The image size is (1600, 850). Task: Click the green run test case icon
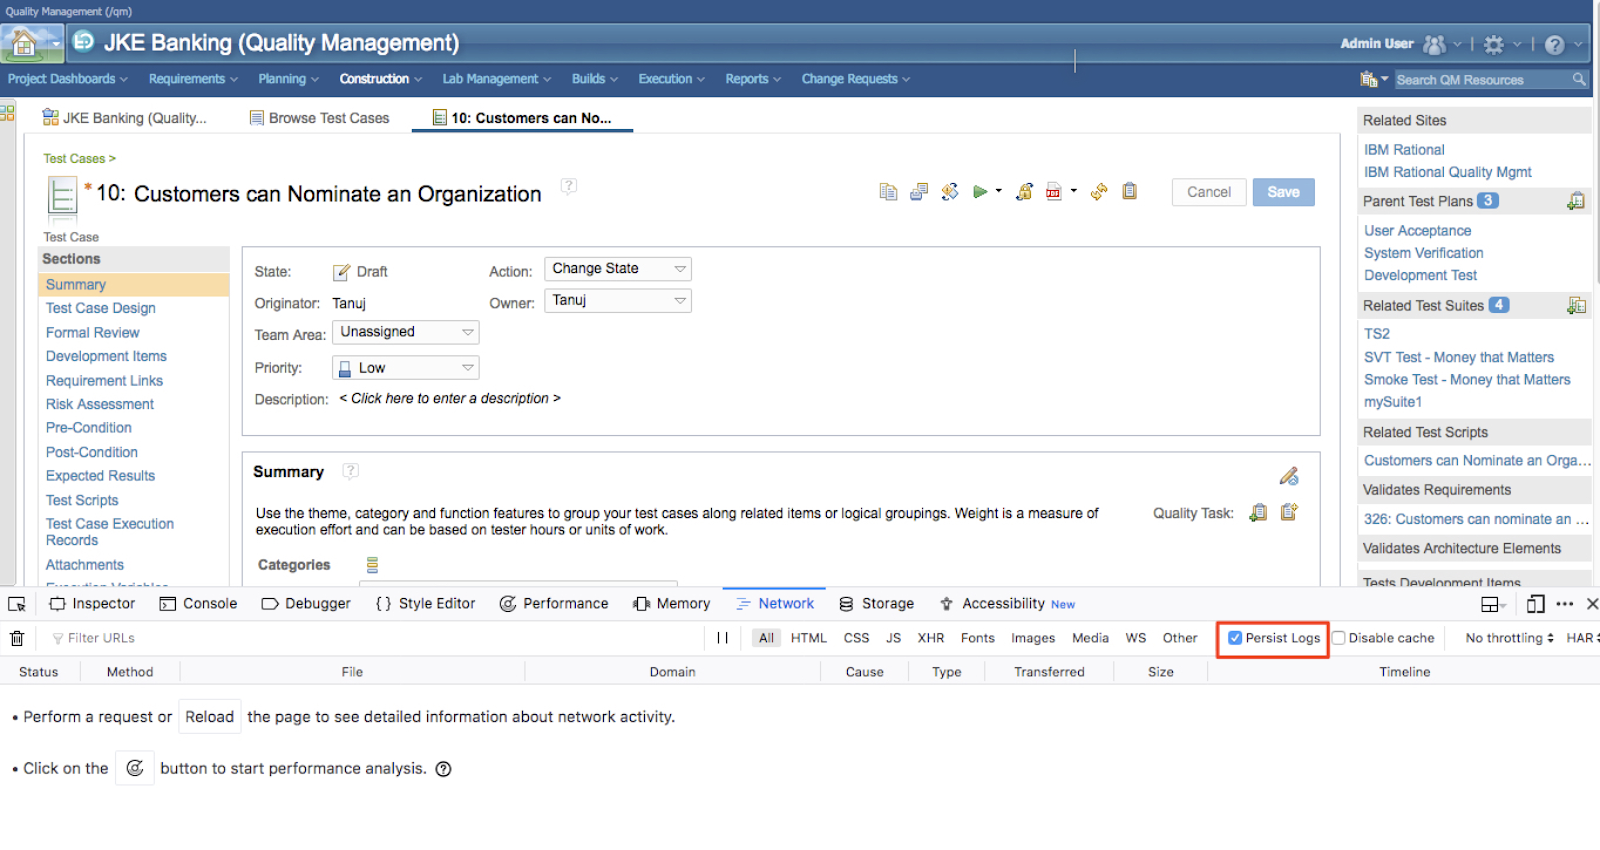980,192
